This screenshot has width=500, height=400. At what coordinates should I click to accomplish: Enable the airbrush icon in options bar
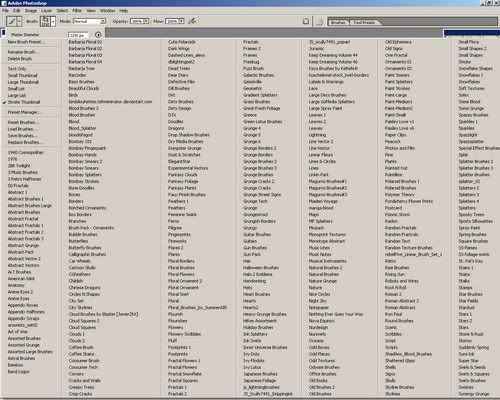point(192,21)
